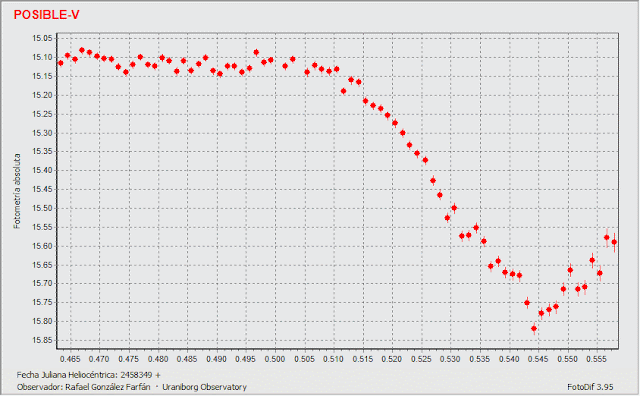This screenshot has height=396, width=640.
Task: Select the 0.520 x-axis tick
Action: [x=393, y=359]
